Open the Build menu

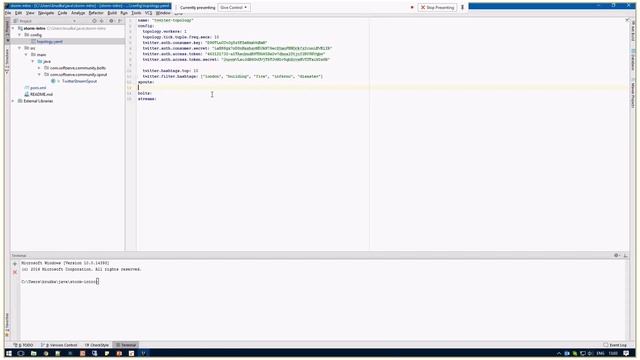click(x=112, y=13)
